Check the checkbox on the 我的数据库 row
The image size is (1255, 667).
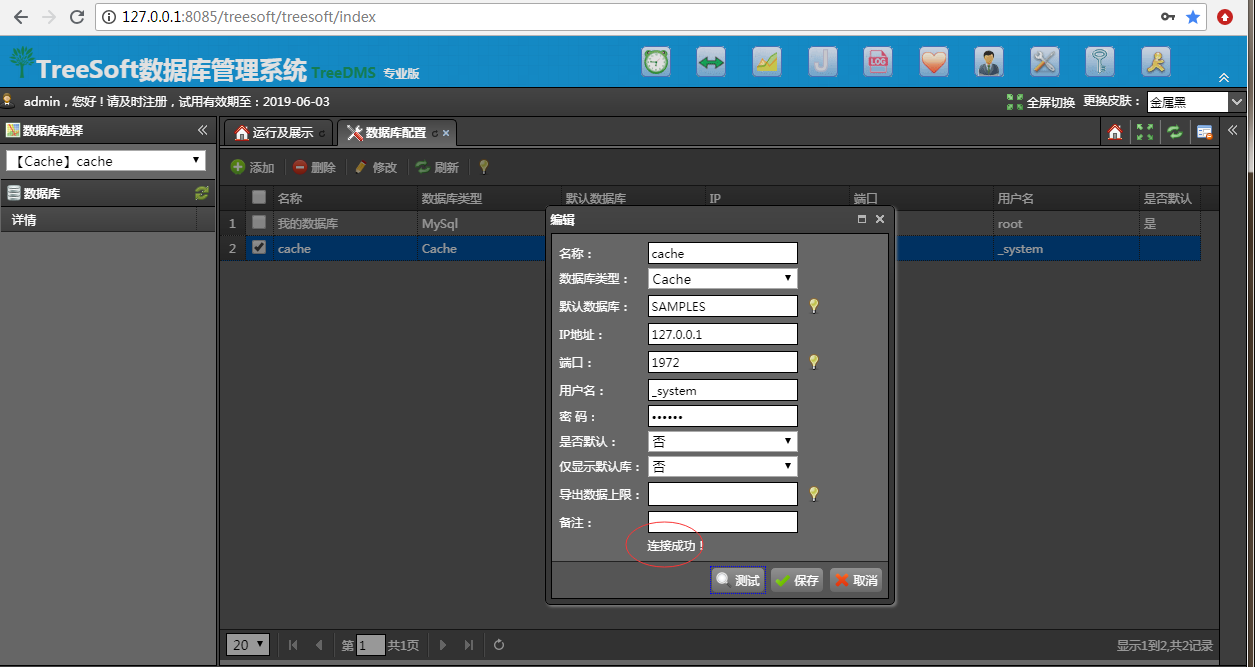click(x=258, y=223)
